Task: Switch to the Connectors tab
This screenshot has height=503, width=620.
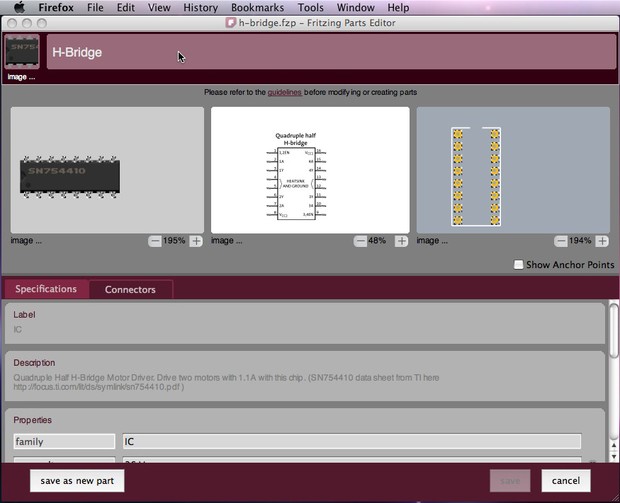Action: [x=130, y=289]
